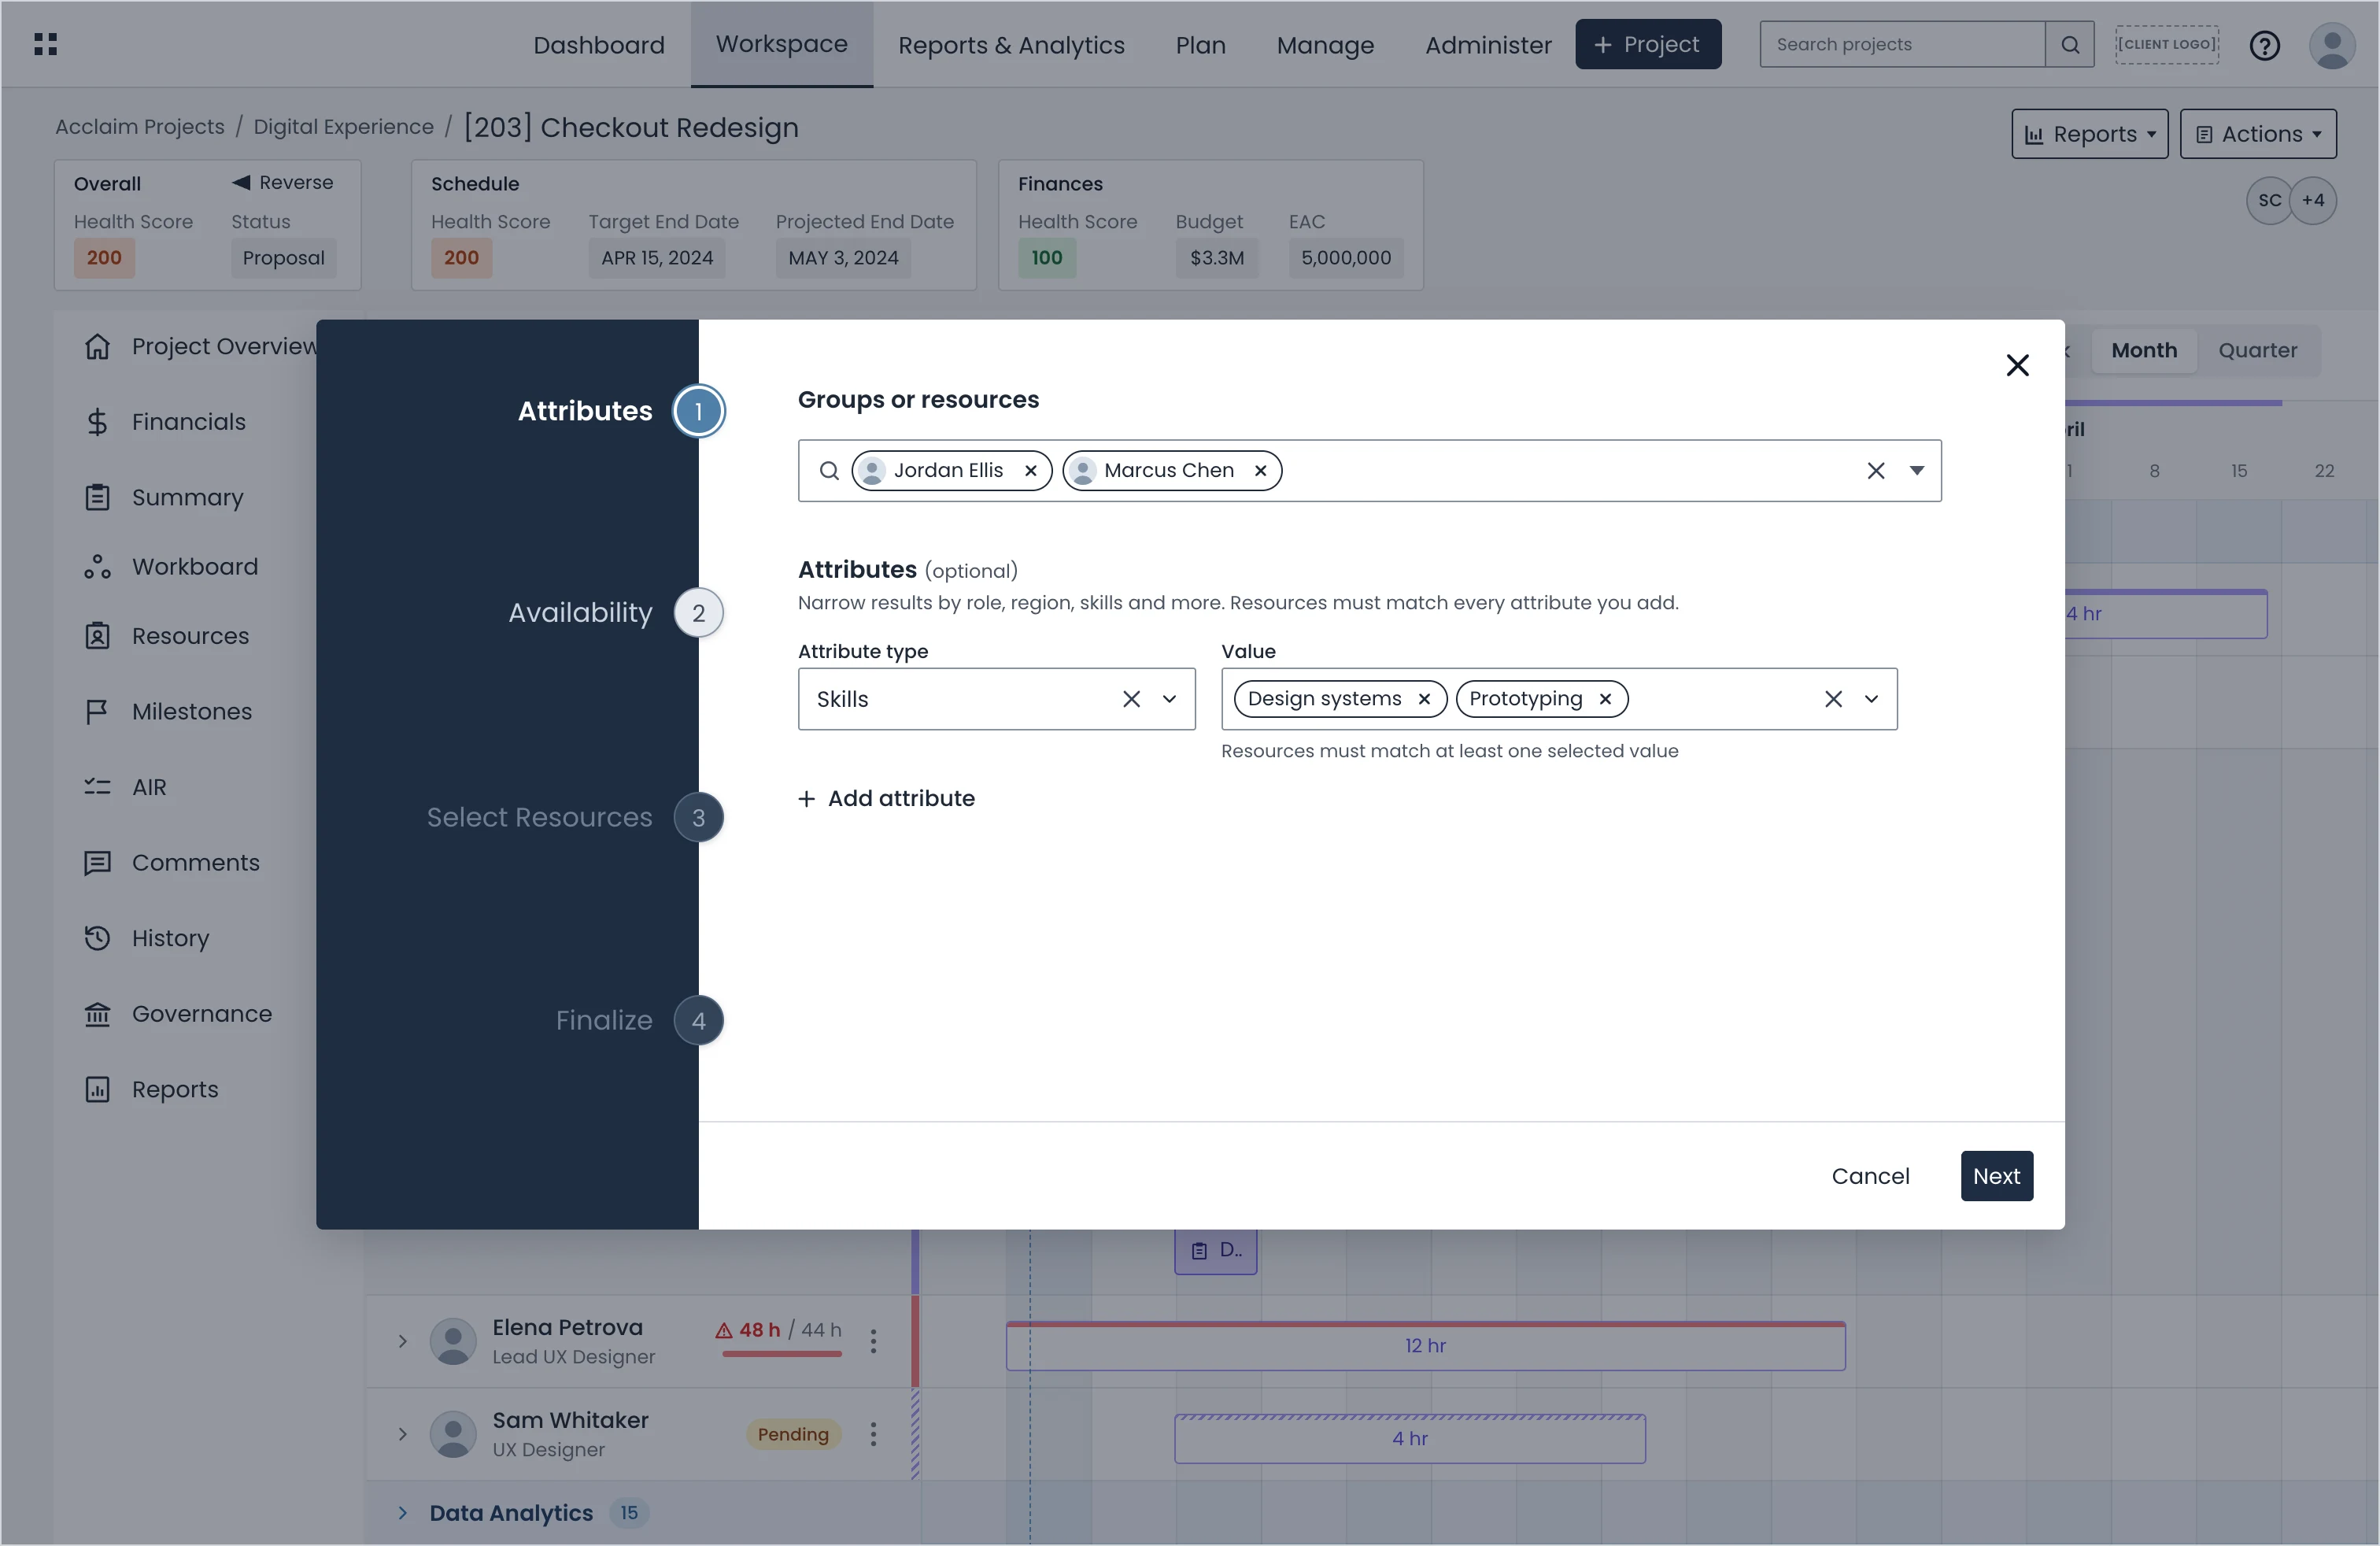Click the SC member avatar
The width and height of the screenshot is (2380, 1546).
(x=2269, y=200)
